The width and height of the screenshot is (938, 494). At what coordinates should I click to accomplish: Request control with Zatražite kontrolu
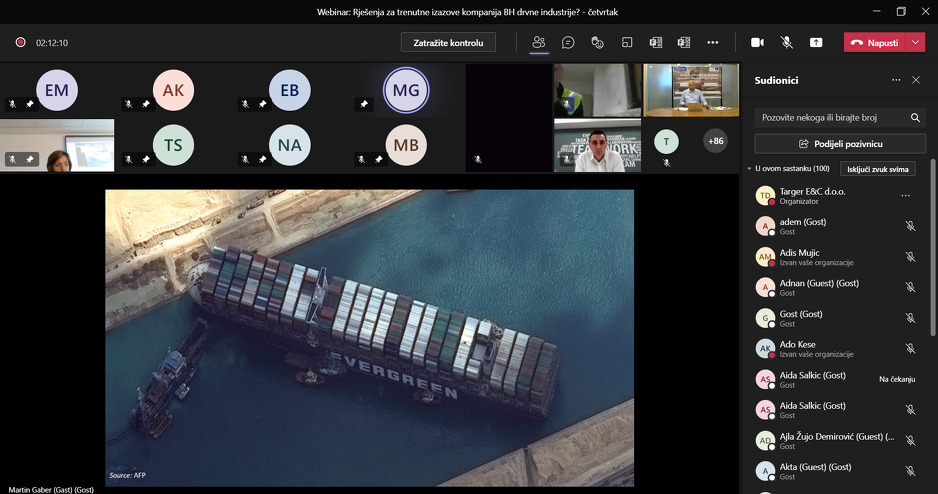[448, 42]
